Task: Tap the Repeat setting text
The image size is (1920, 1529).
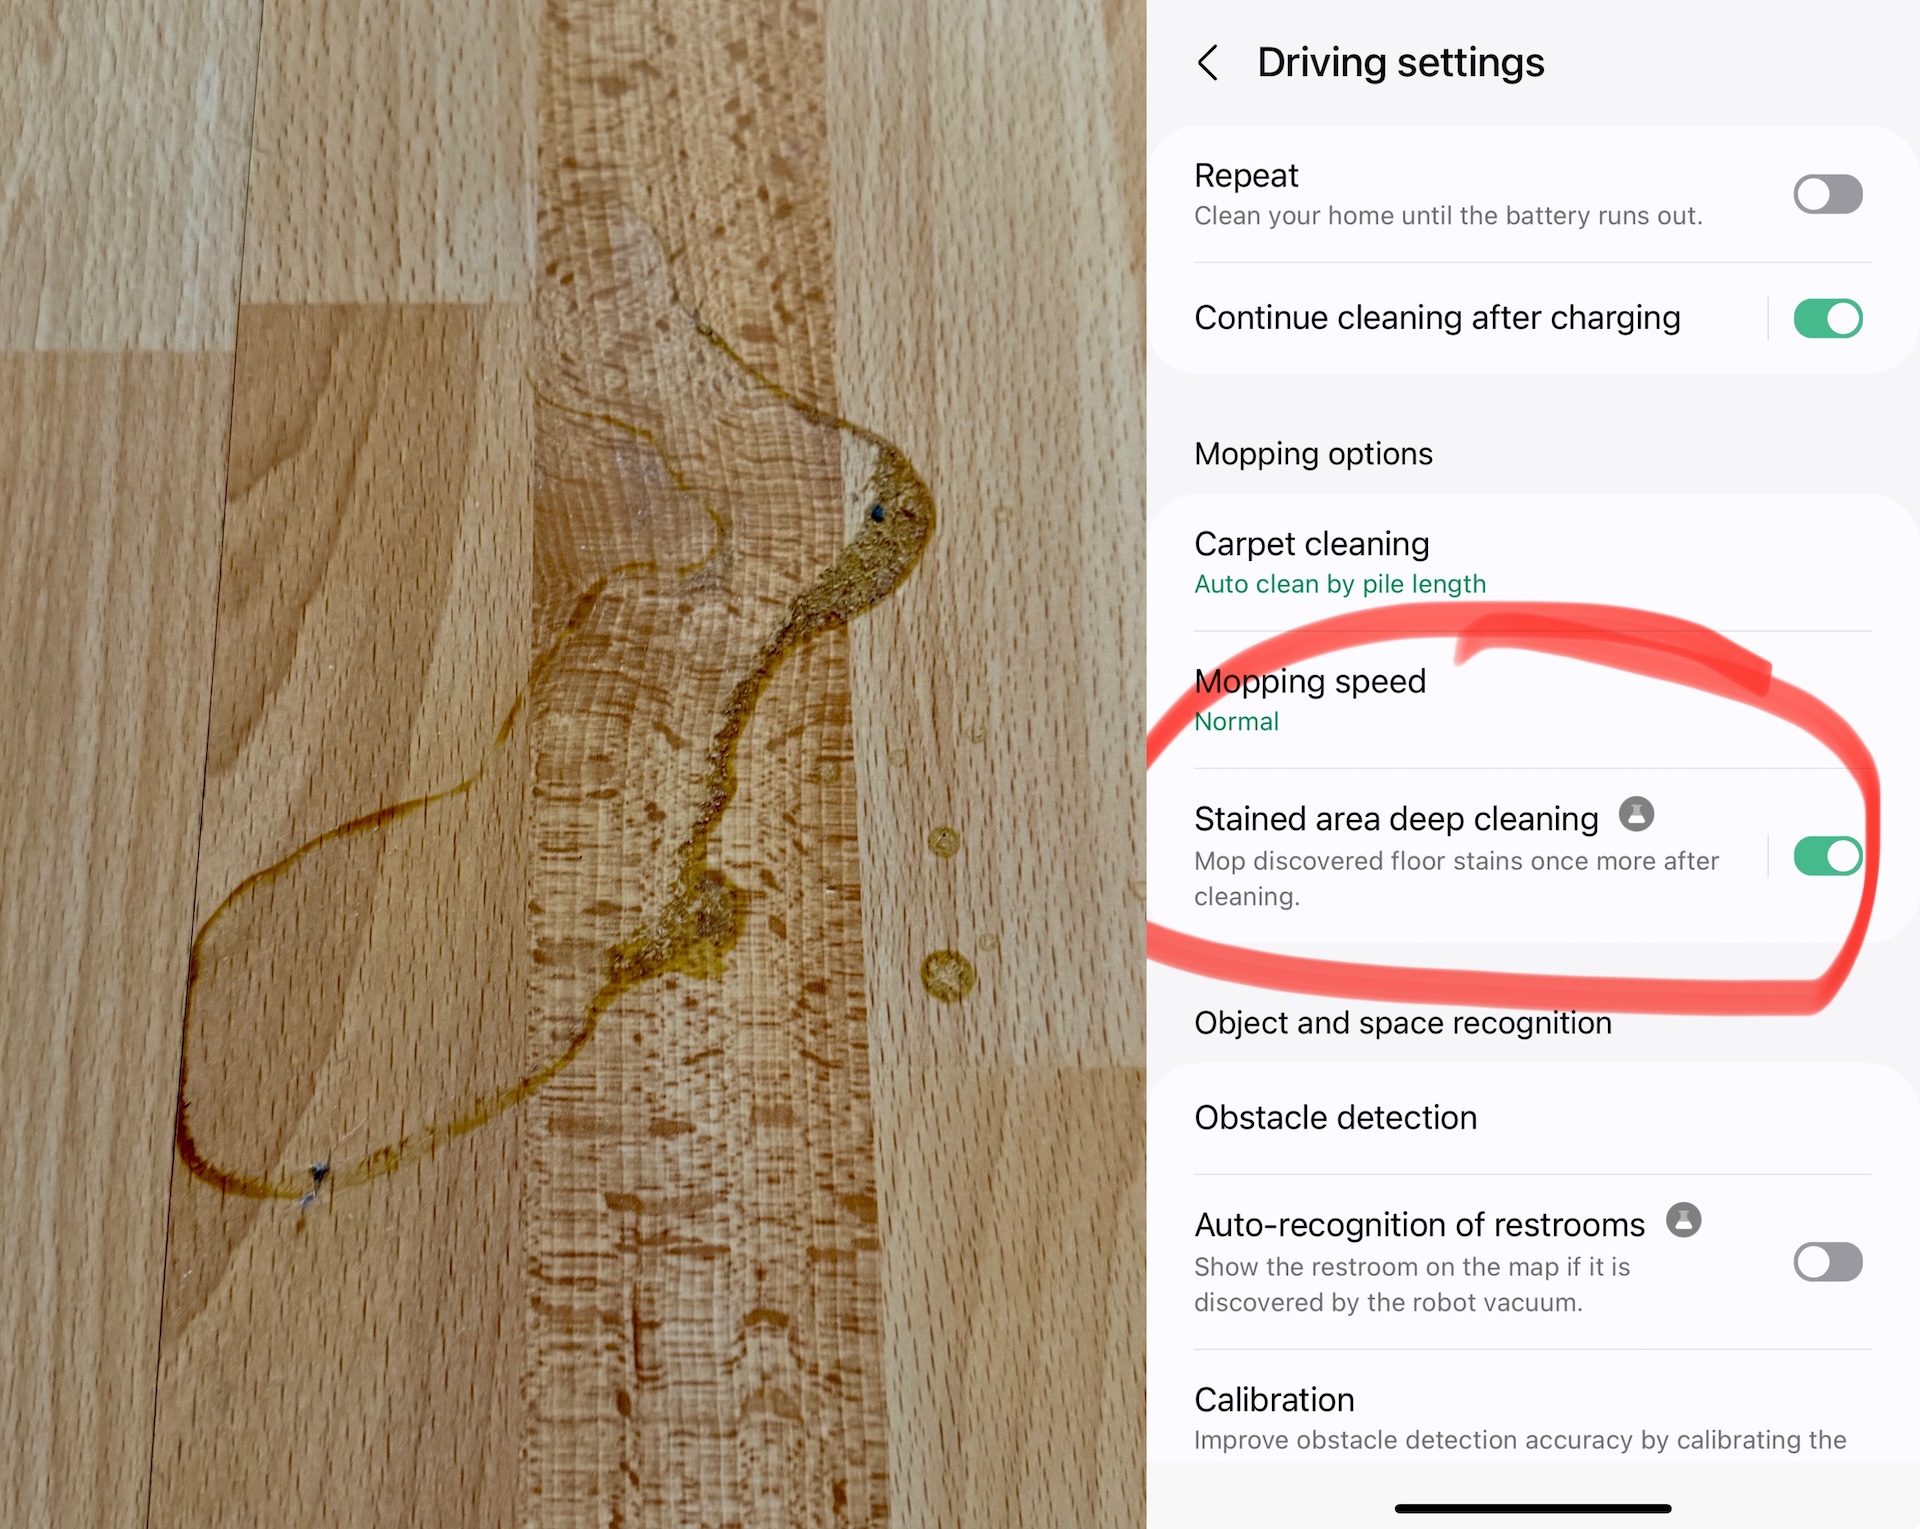Action: pyautogui.click(x=1246, y=176)
